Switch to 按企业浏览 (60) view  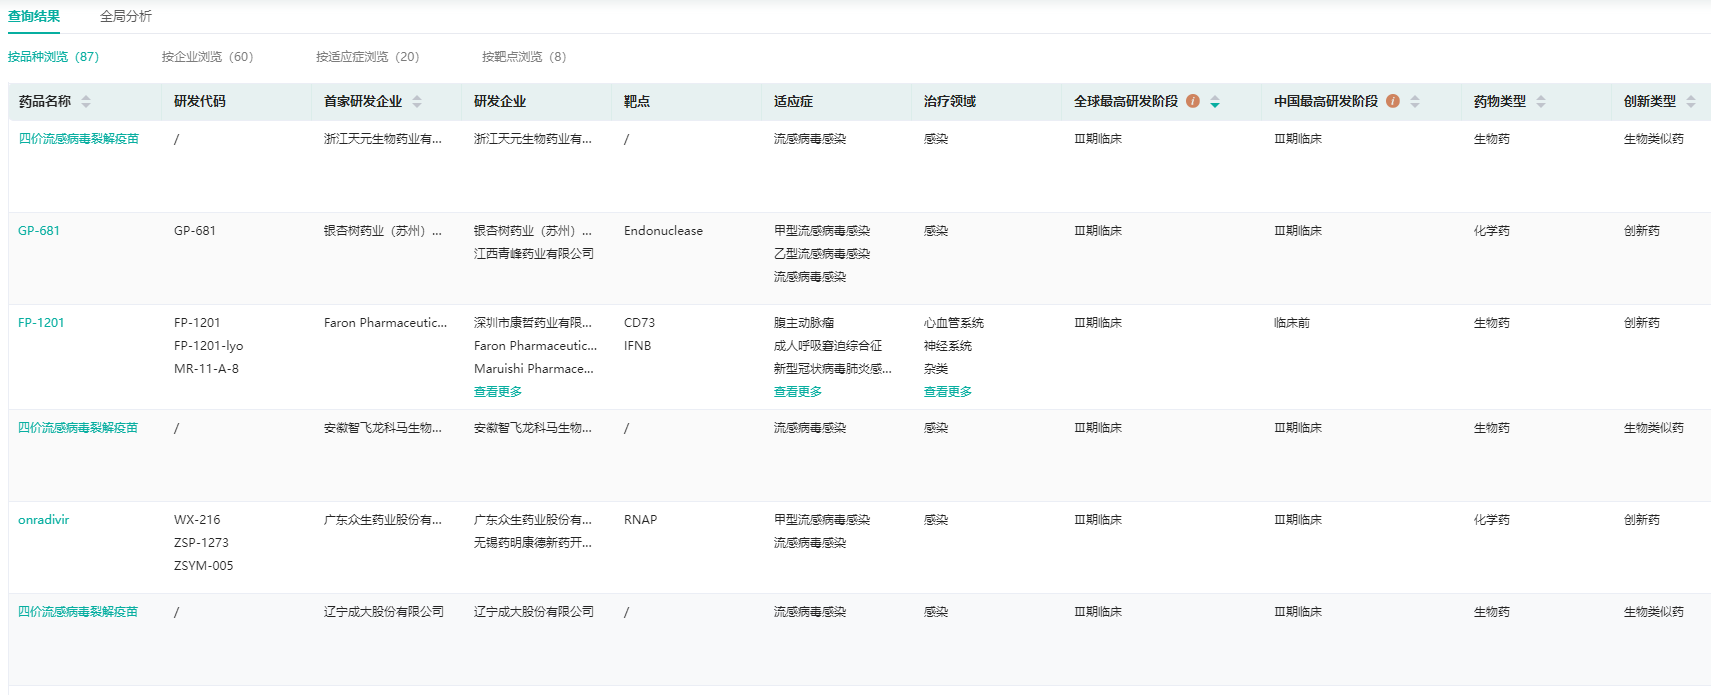click(207, 57)
